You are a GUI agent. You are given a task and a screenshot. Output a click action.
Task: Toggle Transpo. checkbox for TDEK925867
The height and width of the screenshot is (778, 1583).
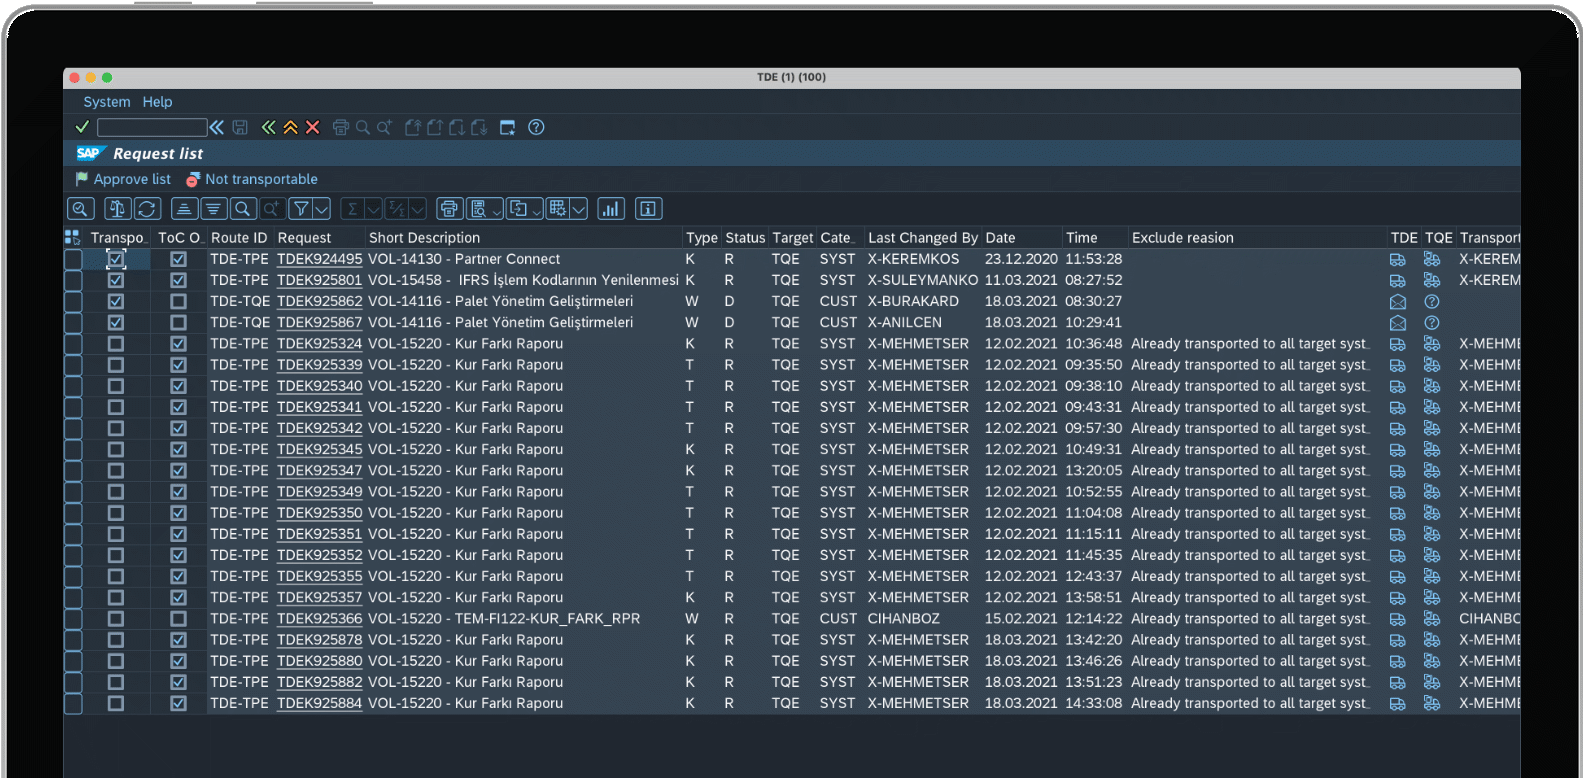click(x=116, y=322)
